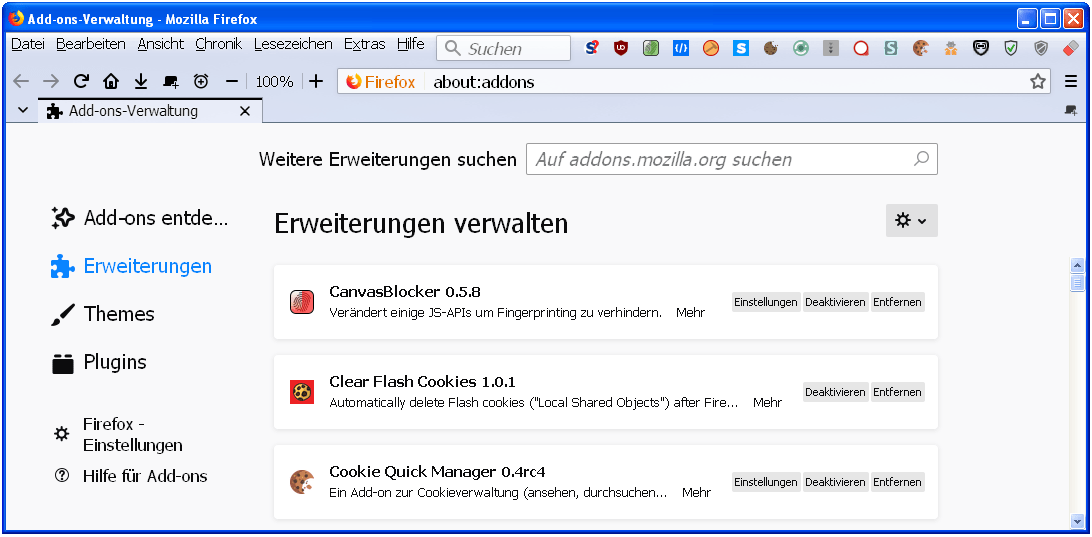
Task: Open the uBlock Origin shield icon
Action: pyautogui.click(x=621, y=48)
